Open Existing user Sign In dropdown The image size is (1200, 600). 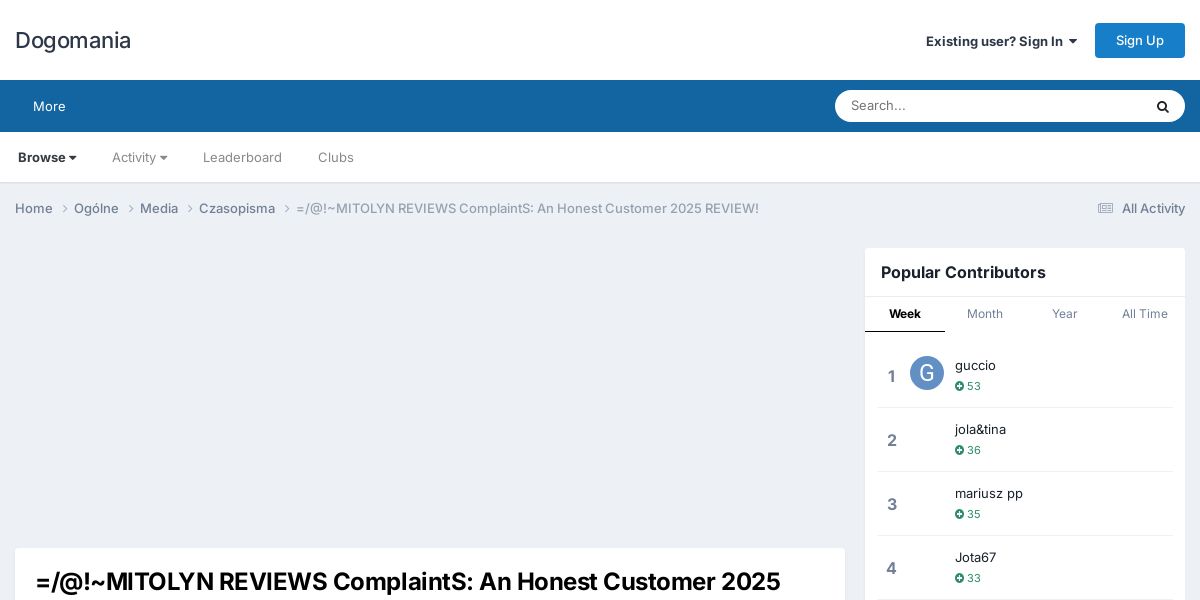[1001, 41]
